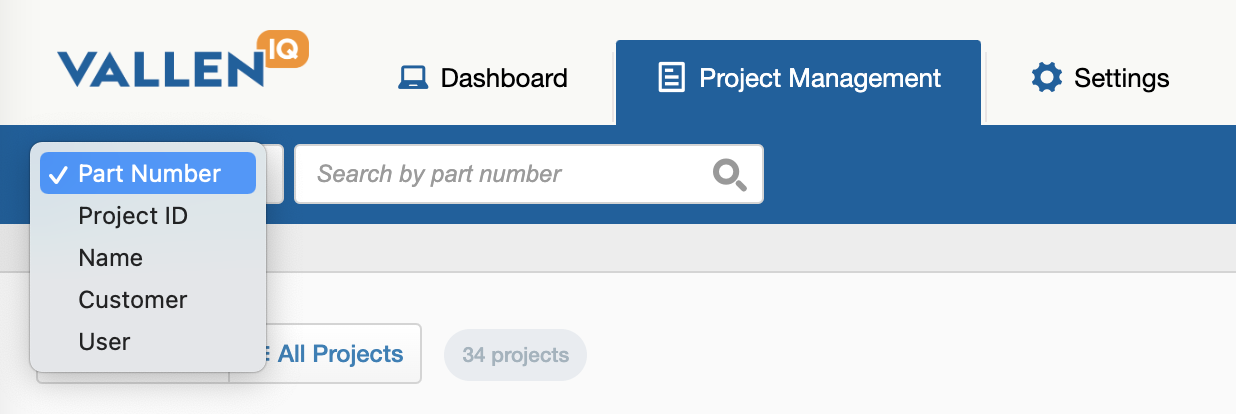The image size is (1236, 414).
Task: Select Project ID from the dropdown
Action: click(133, 216)
